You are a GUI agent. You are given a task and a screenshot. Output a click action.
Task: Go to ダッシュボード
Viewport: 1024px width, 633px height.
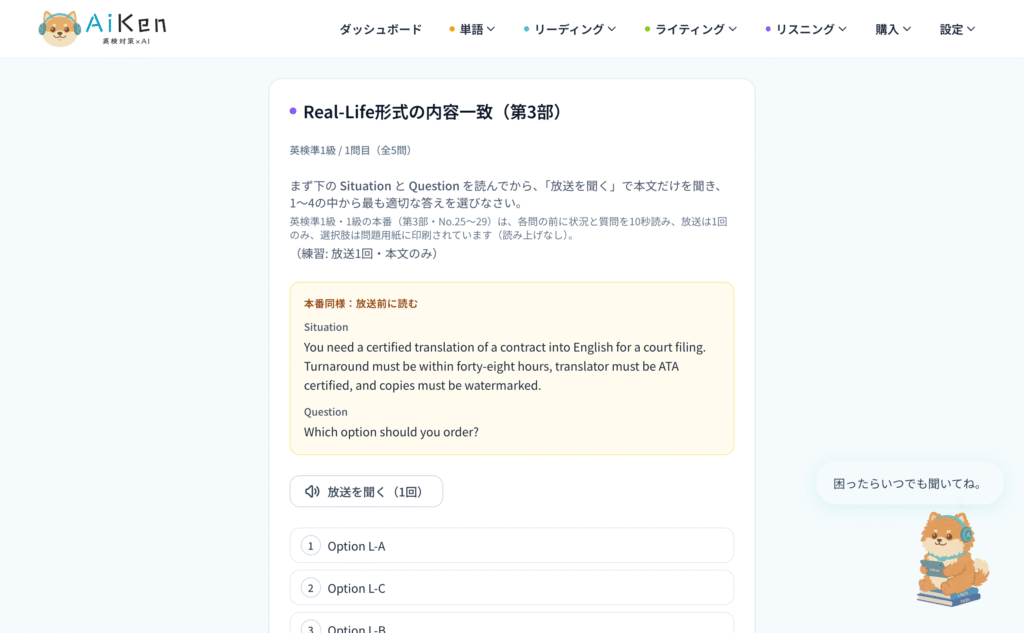tap(381, 29)
